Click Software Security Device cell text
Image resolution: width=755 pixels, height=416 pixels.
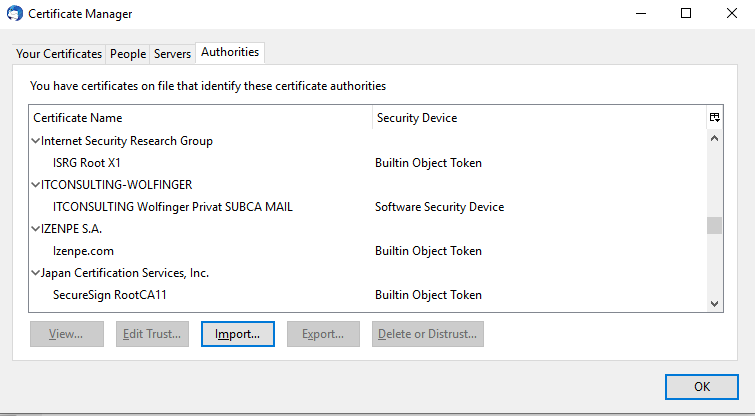pyautogui.click(x=440, y=207)
